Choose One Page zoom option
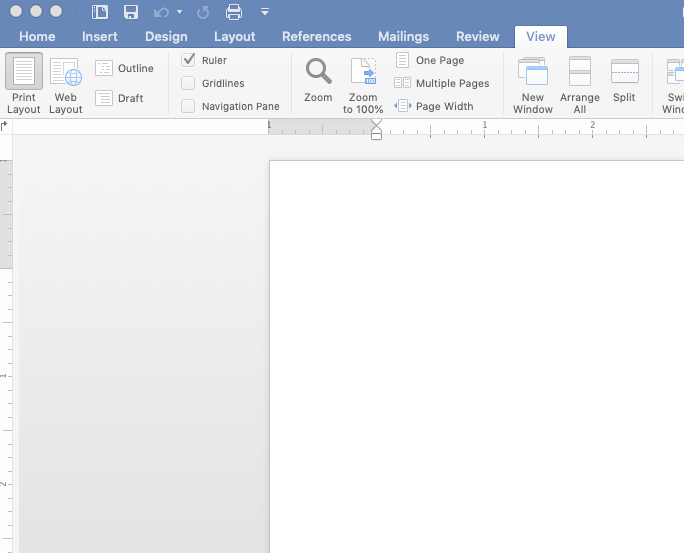 (x=429, y=60)
